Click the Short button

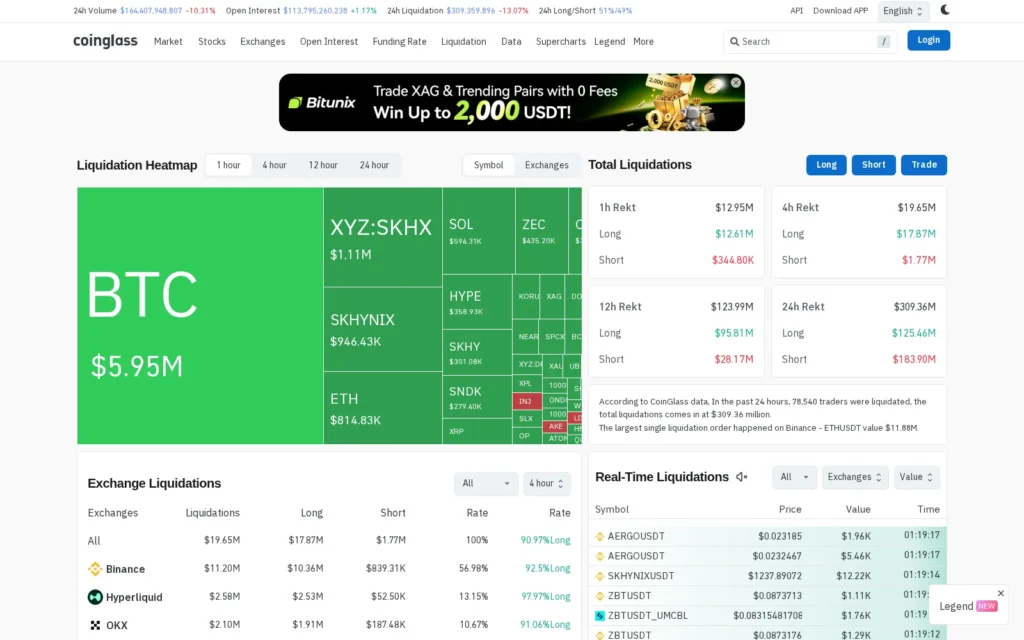click(873, 165)
